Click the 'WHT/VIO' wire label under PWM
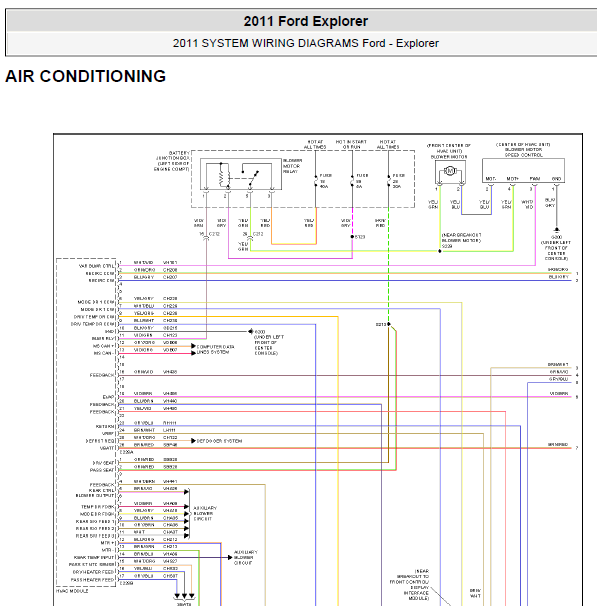 tap(527, 204)
